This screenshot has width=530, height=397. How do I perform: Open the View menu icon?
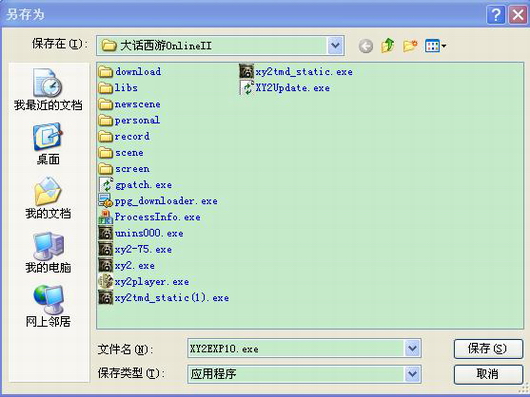tap(435, 46)
